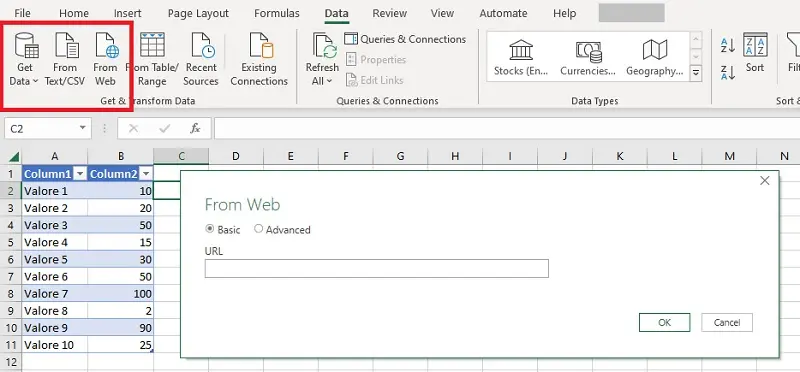Screen dimensions: 800x372
Task: Select cell containing Valore 7
Action: (x=55, y=293)
